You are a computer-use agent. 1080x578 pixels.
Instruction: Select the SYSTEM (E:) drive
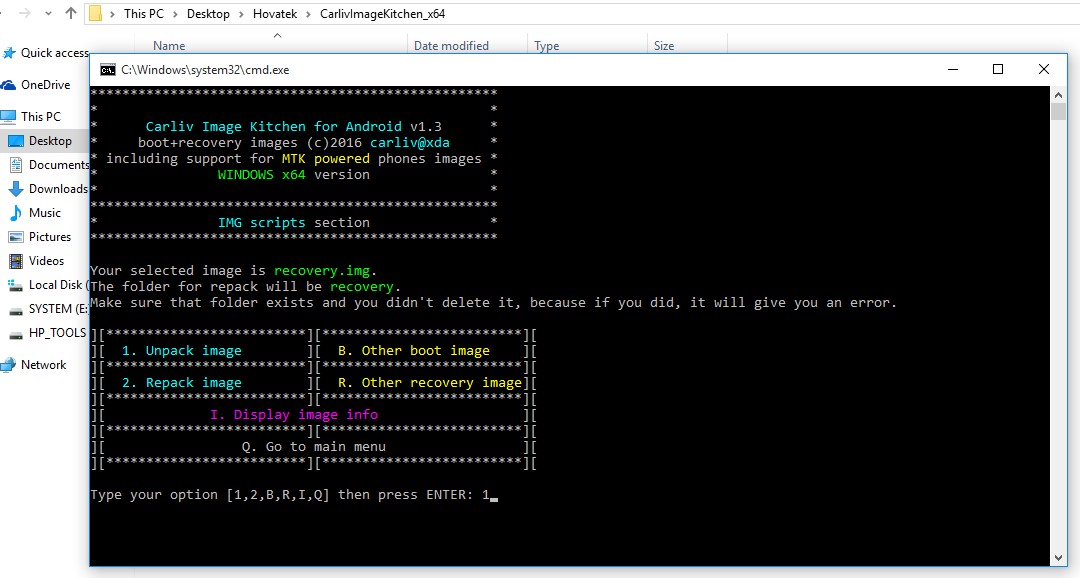coord(53,309)
